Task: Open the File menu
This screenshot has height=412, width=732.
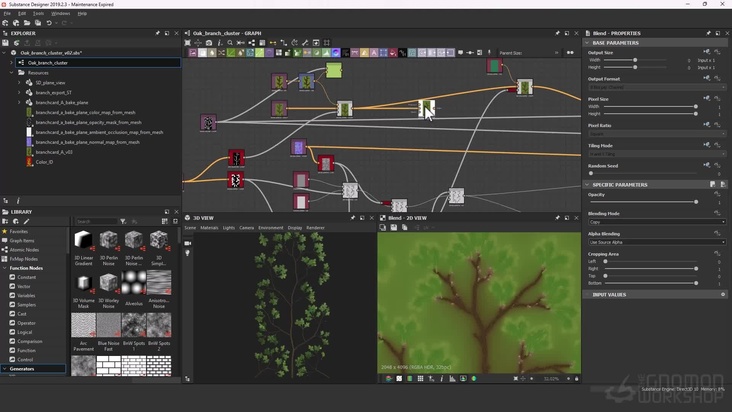Action: (x=7, y=14)
